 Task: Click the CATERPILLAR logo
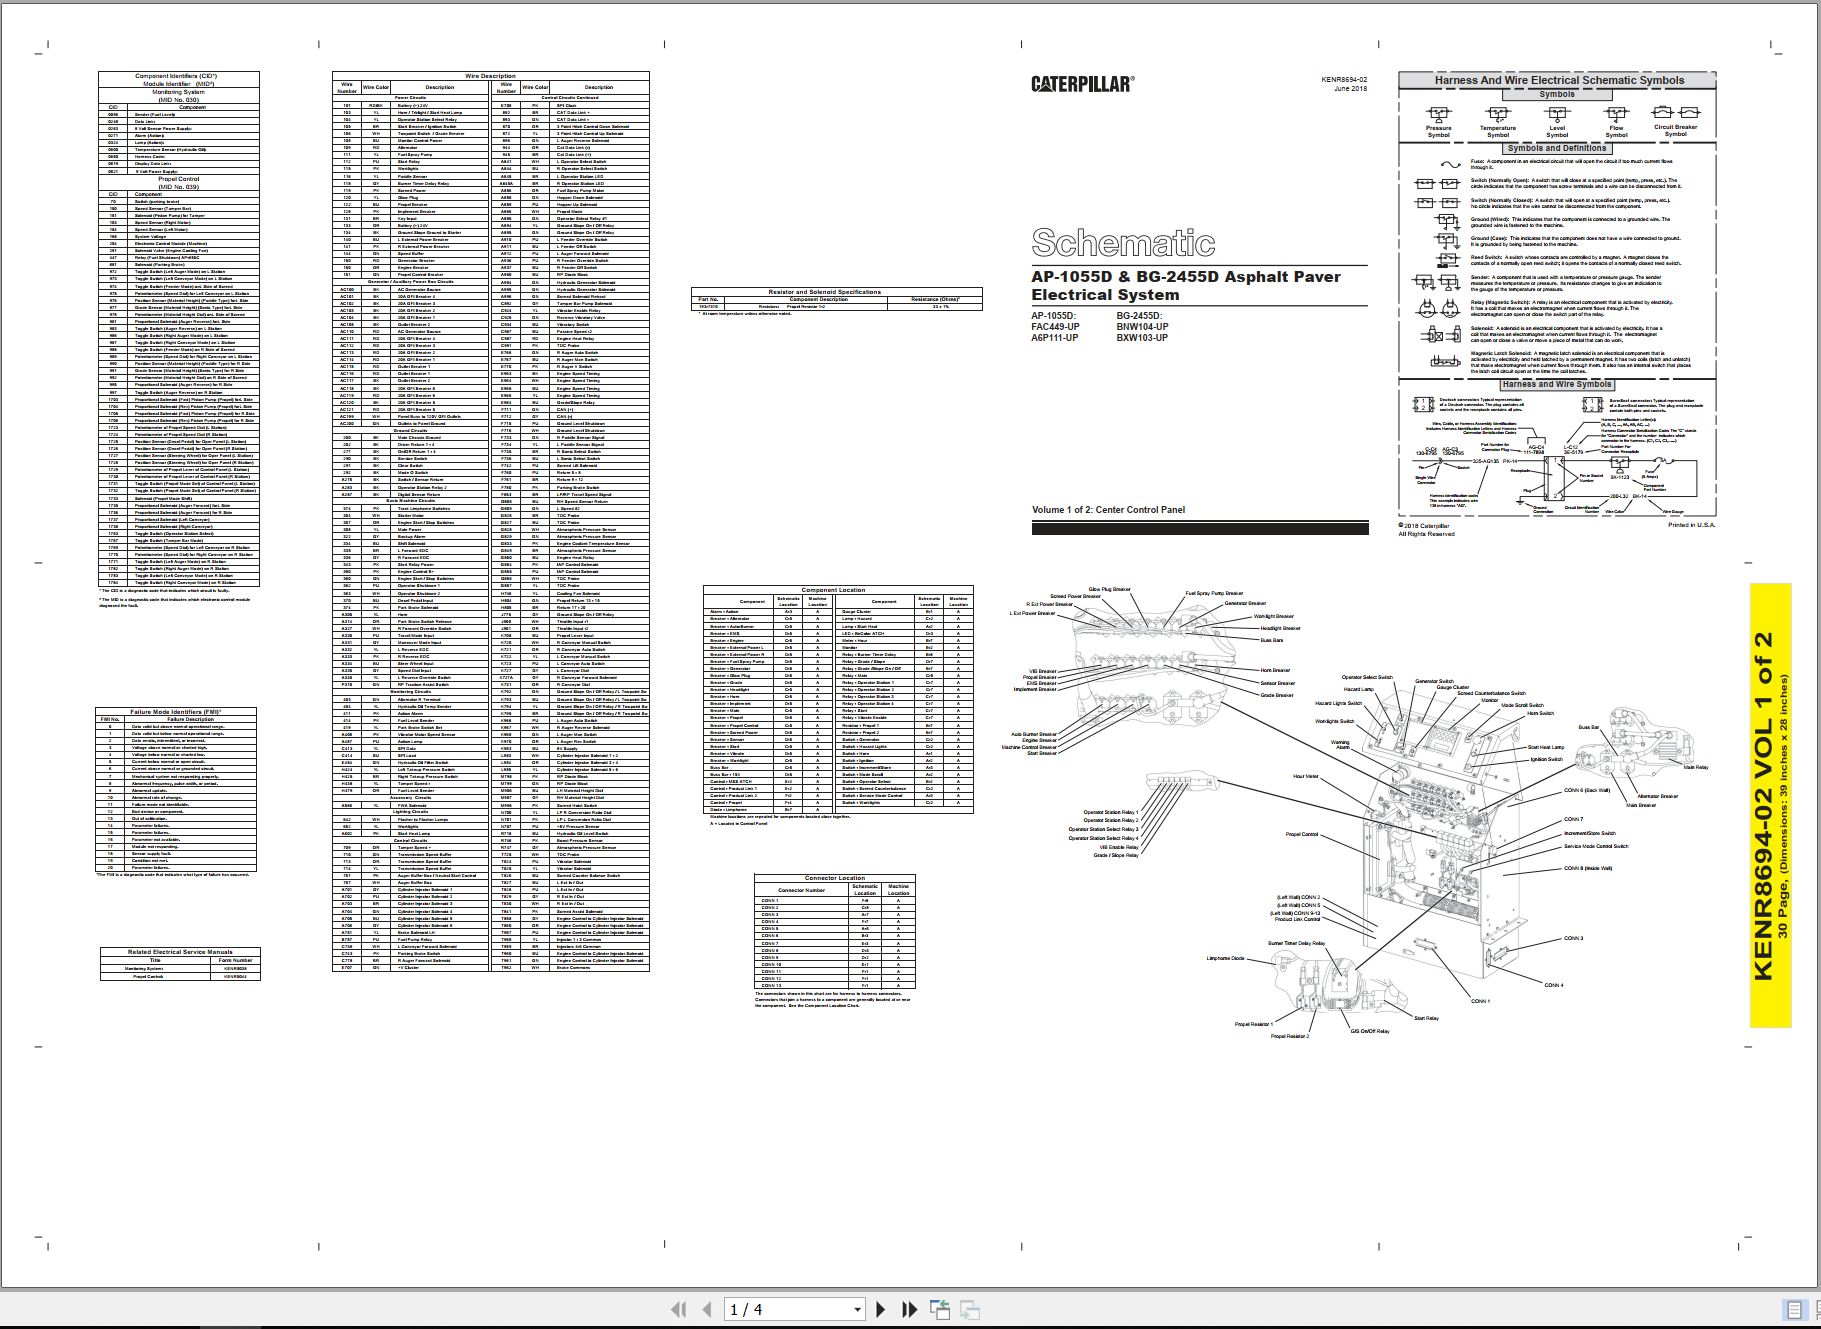[1082, 85]
